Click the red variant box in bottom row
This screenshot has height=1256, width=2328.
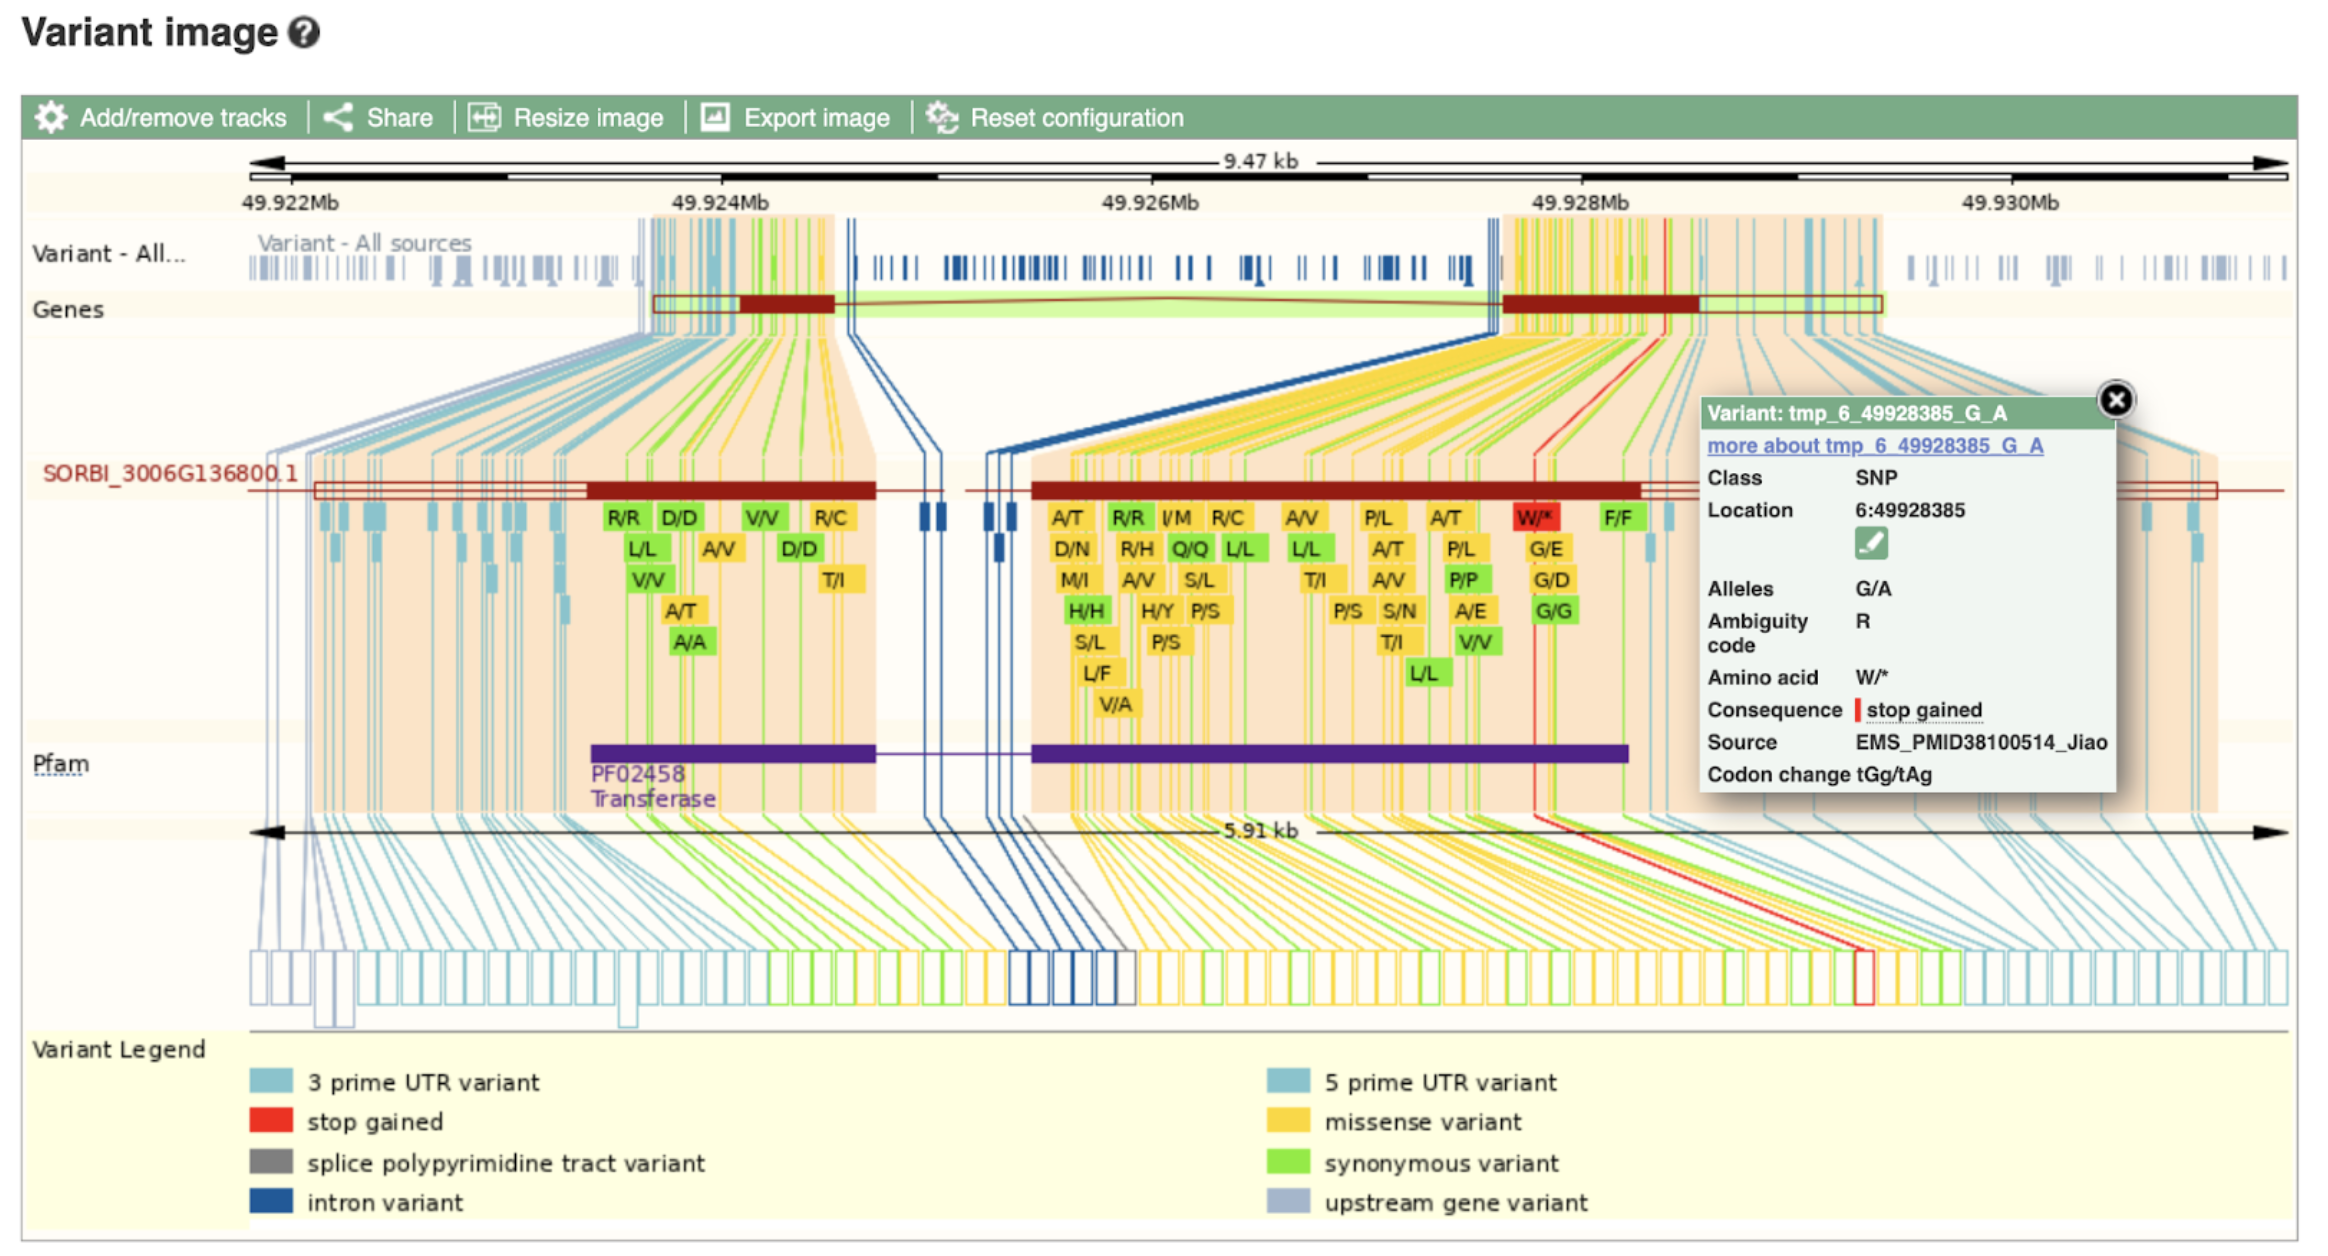point(1864,977)
